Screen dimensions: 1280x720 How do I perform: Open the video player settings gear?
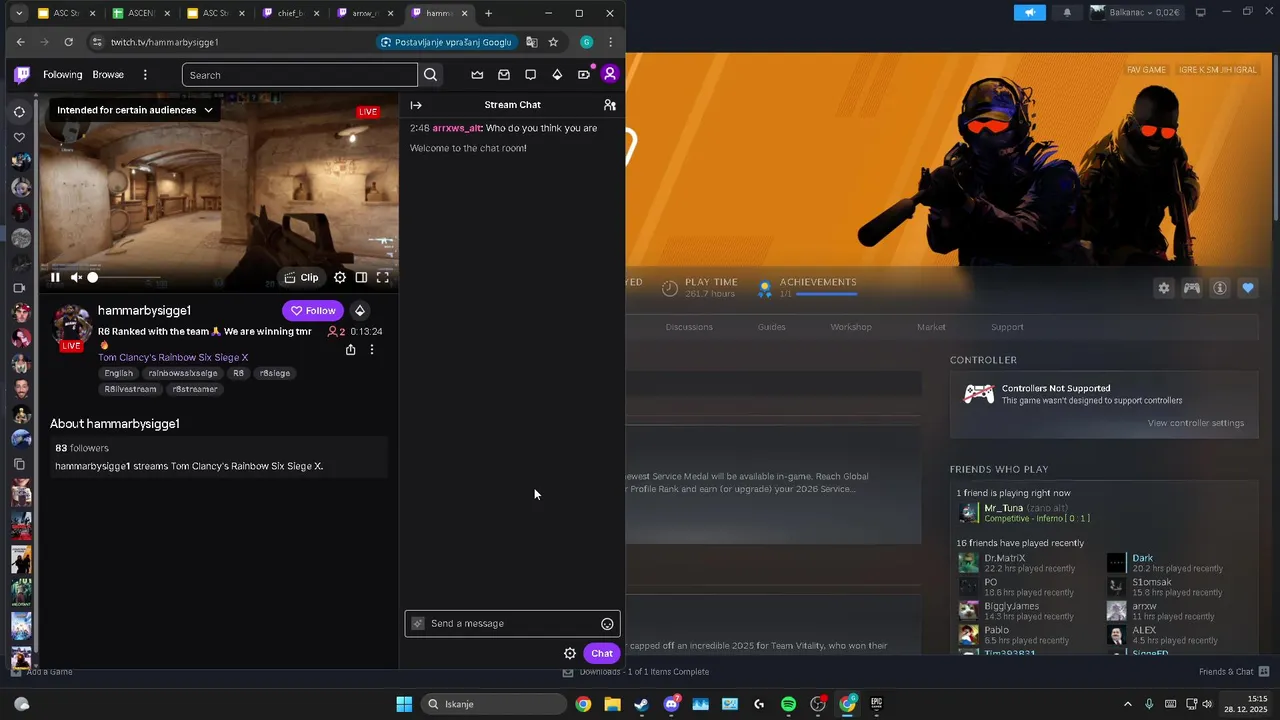pos(340,277)
